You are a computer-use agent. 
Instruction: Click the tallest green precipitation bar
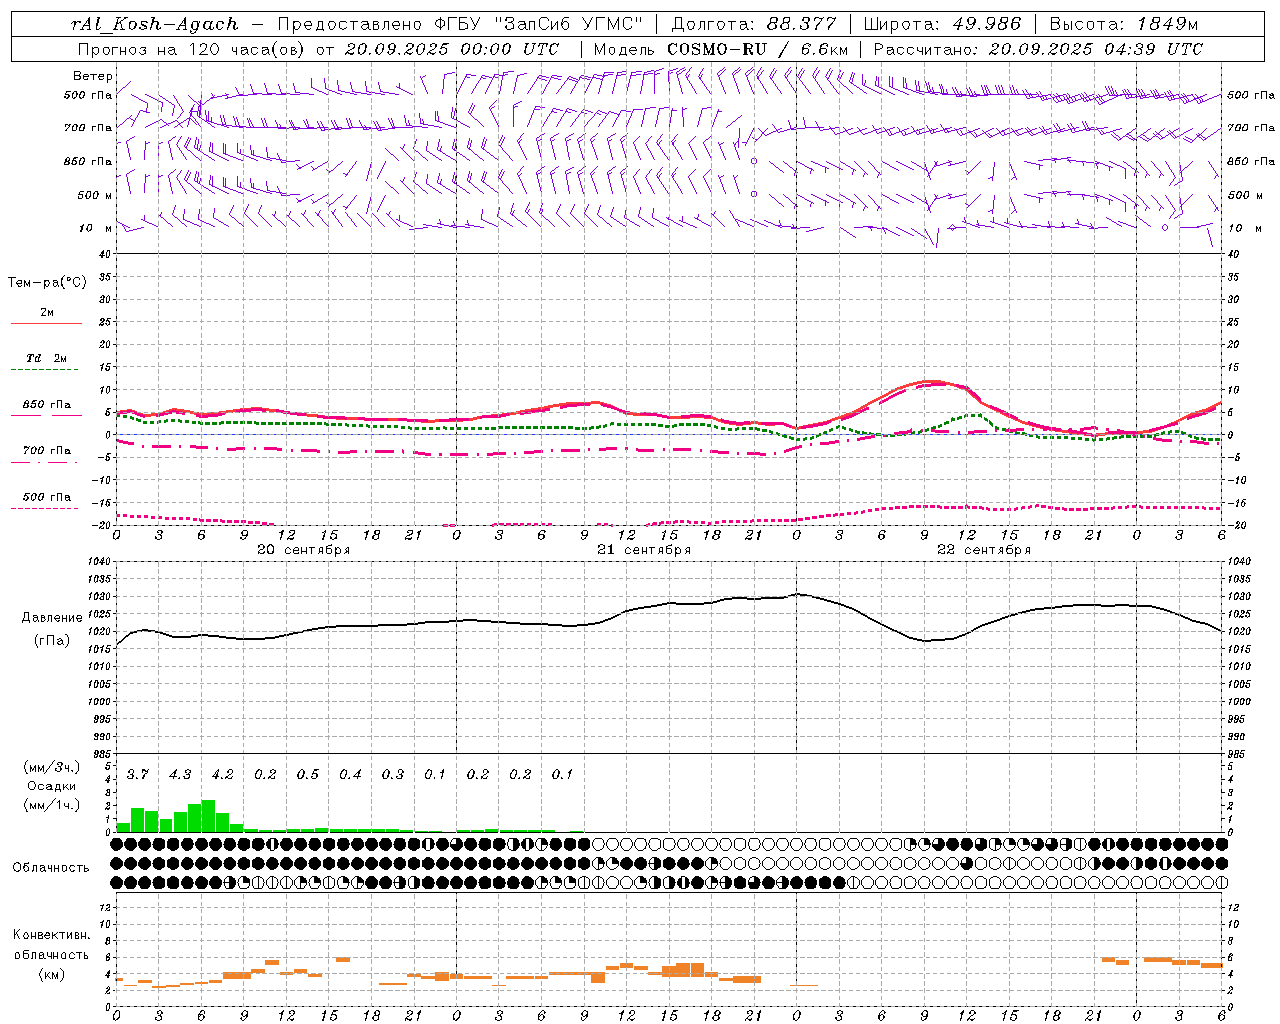point(208,816)
